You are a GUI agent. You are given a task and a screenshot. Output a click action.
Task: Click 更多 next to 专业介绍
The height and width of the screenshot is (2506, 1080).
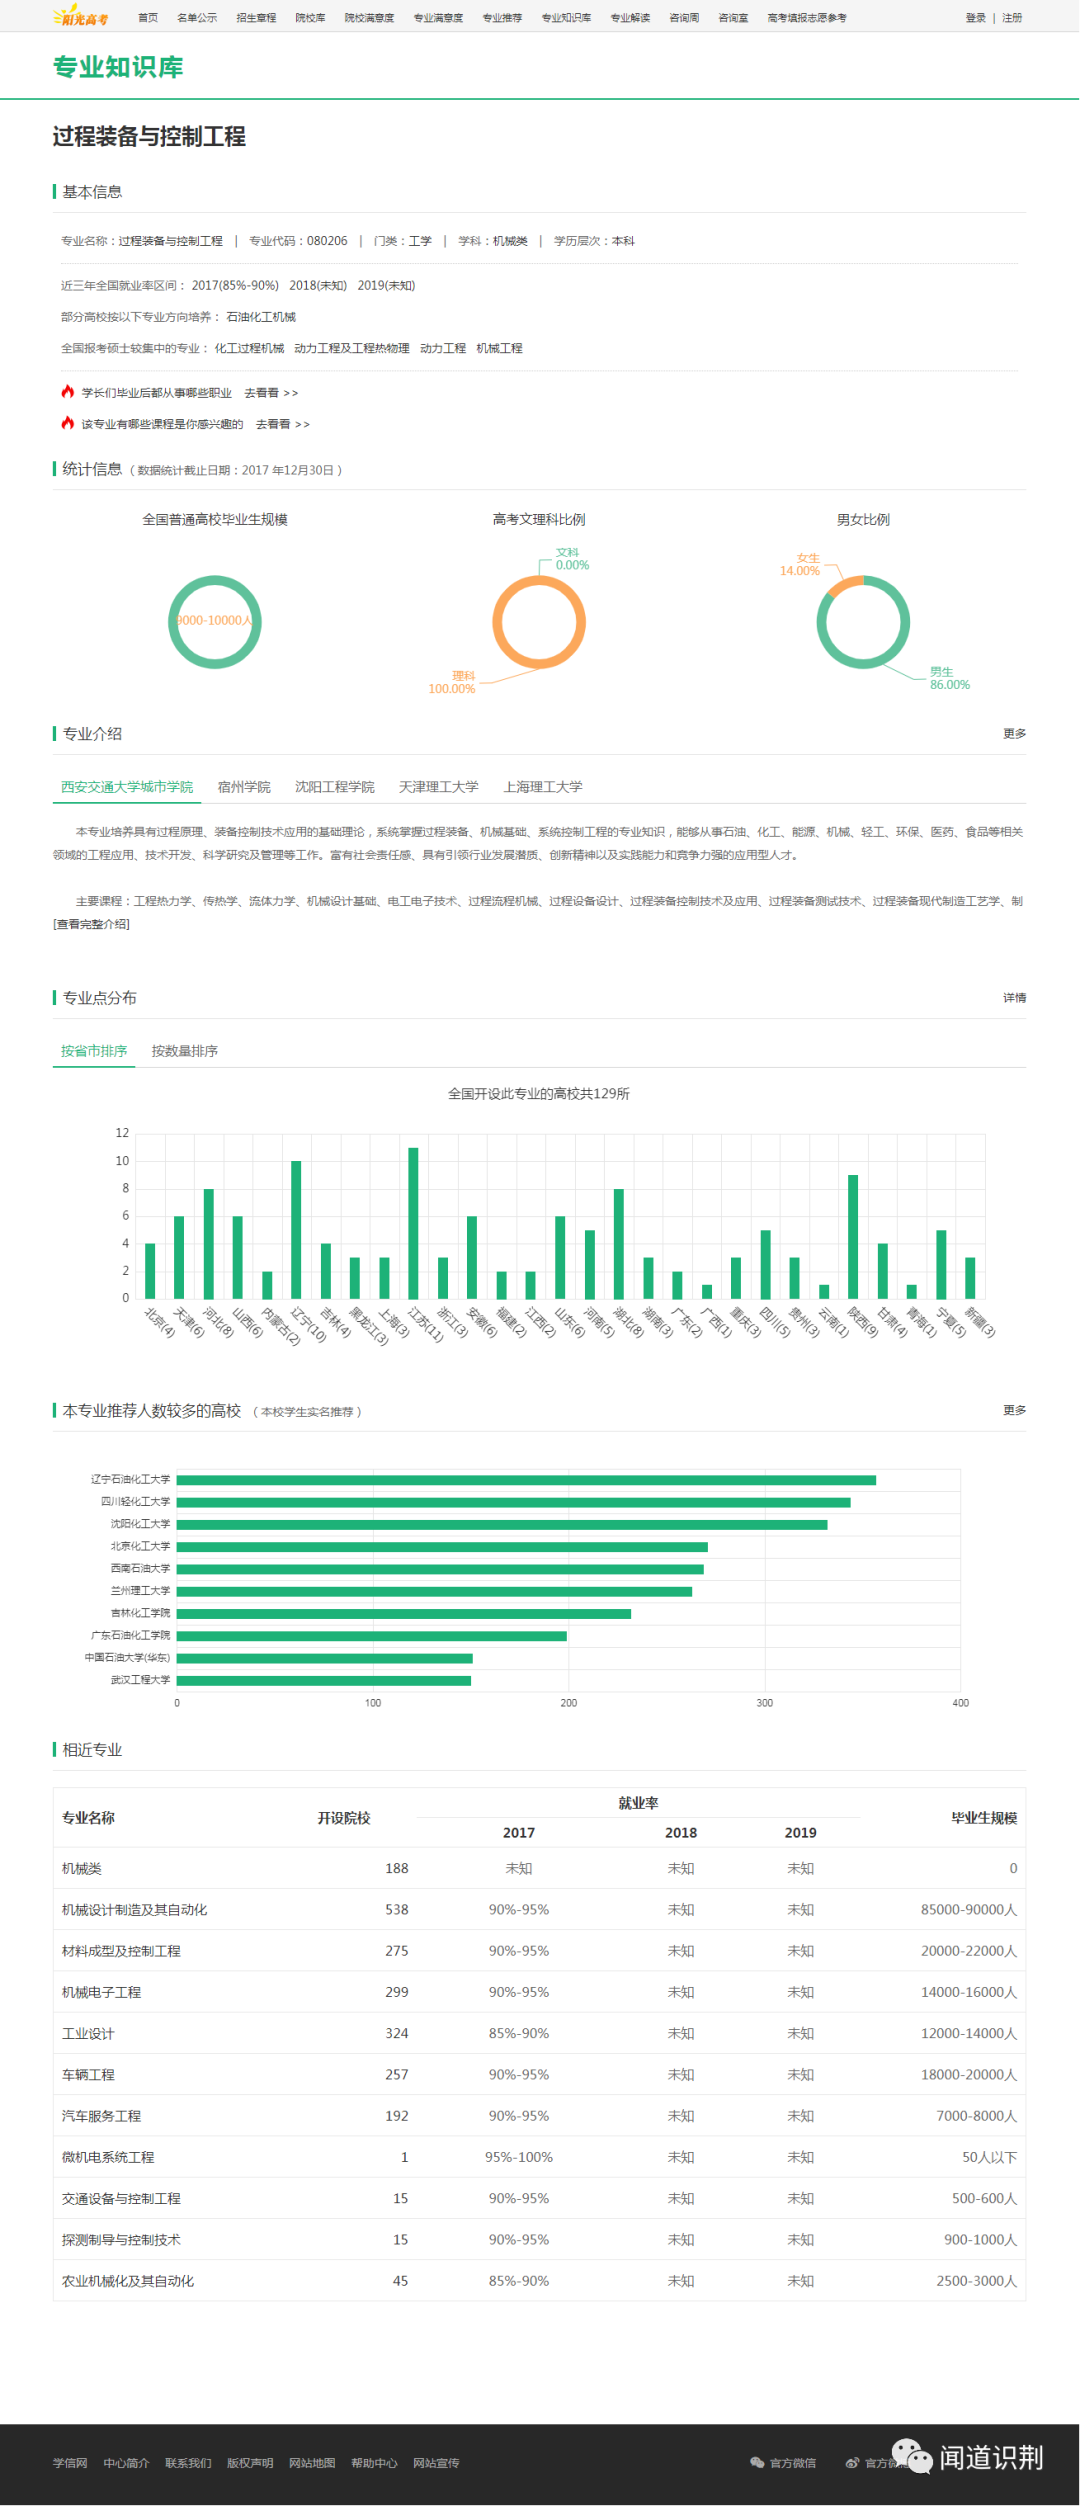pos(1014,734)
